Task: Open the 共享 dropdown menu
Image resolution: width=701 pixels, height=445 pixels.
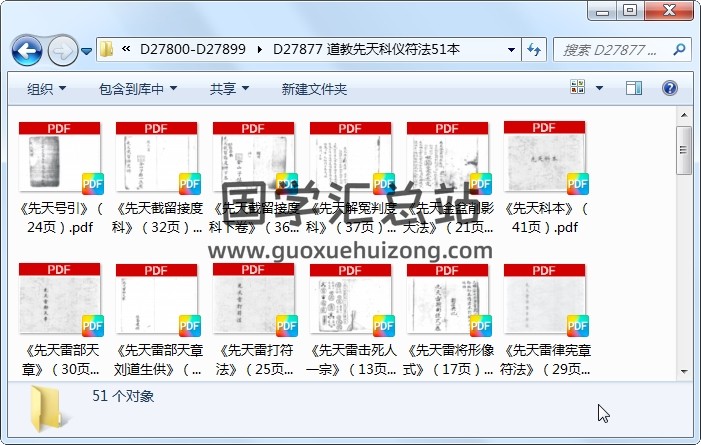Action: pos(229,89)
